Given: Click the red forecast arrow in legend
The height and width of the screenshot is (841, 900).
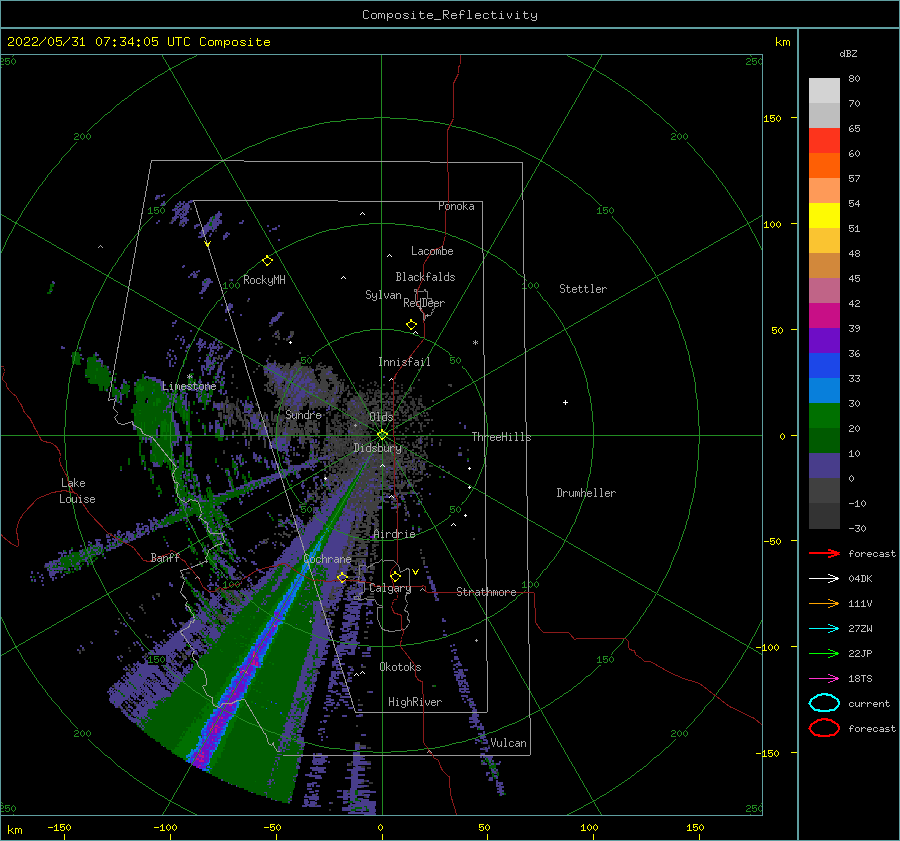Looking at the screenshot, I should click(x=824, y=553).
